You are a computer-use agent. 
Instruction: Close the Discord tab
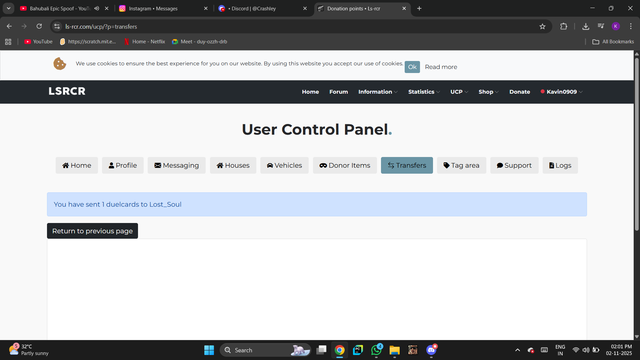(x=305, y=9)
